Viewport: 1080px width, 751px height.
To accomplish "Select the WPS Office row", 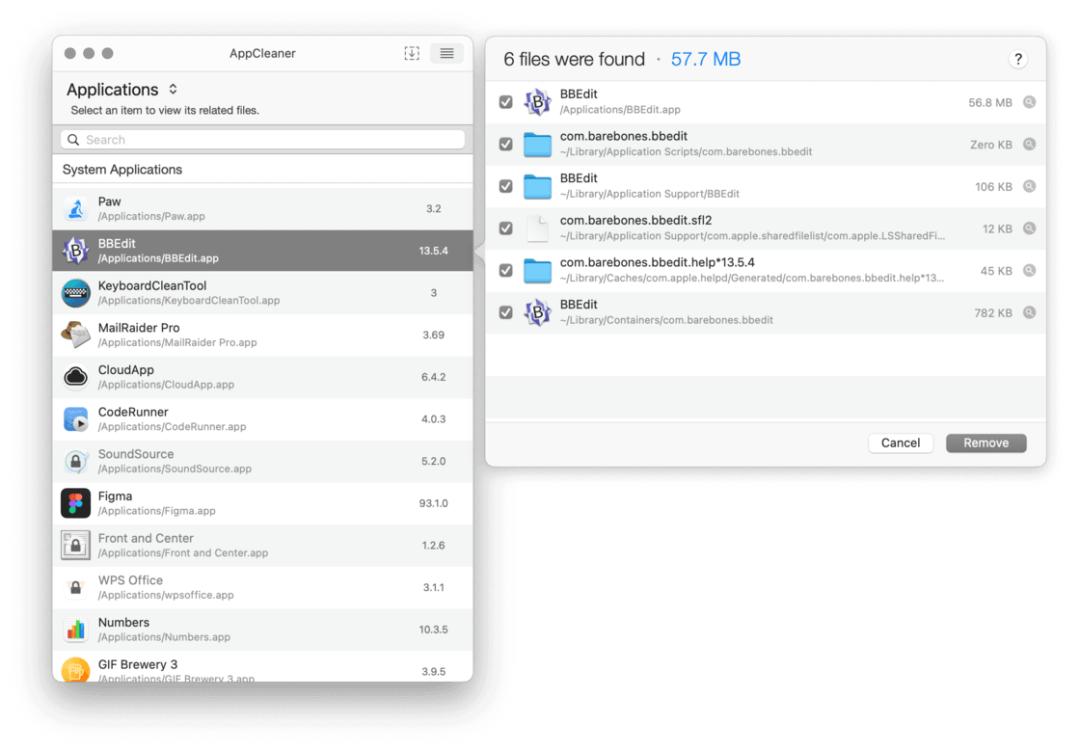I will click(262, 587).
